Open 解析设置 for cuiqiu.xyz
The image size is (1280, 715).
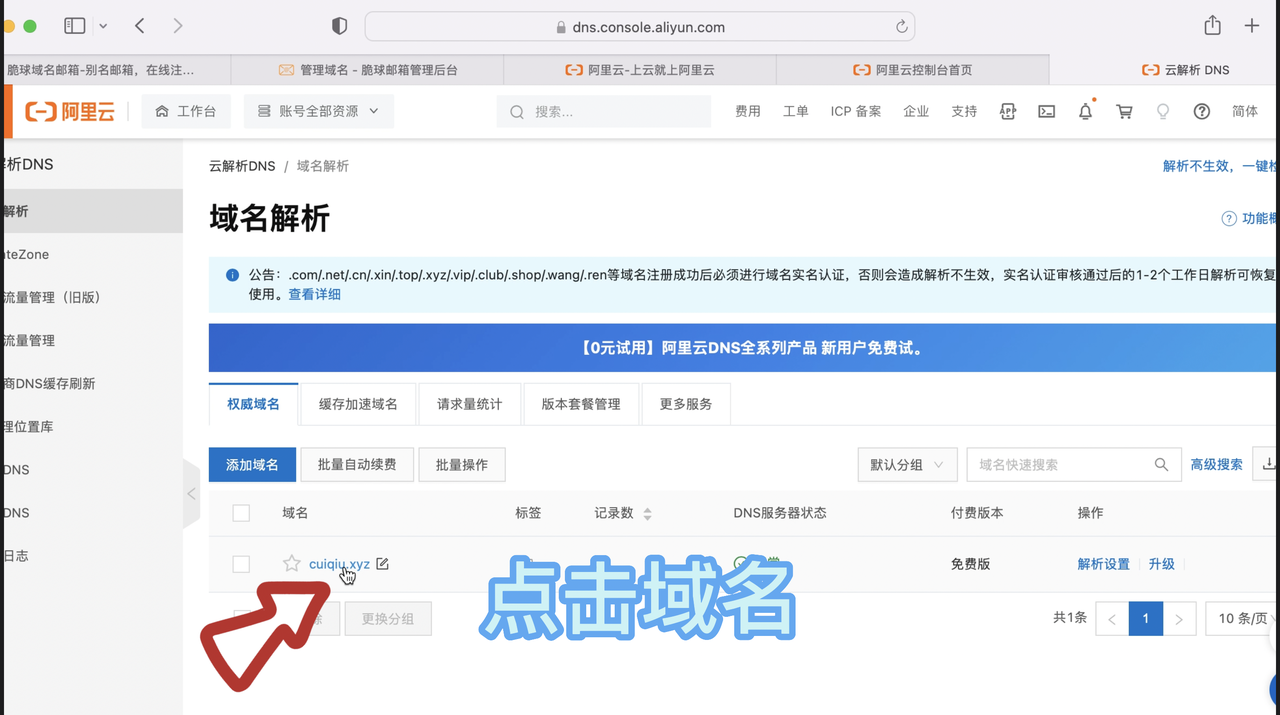point(1103,564)
